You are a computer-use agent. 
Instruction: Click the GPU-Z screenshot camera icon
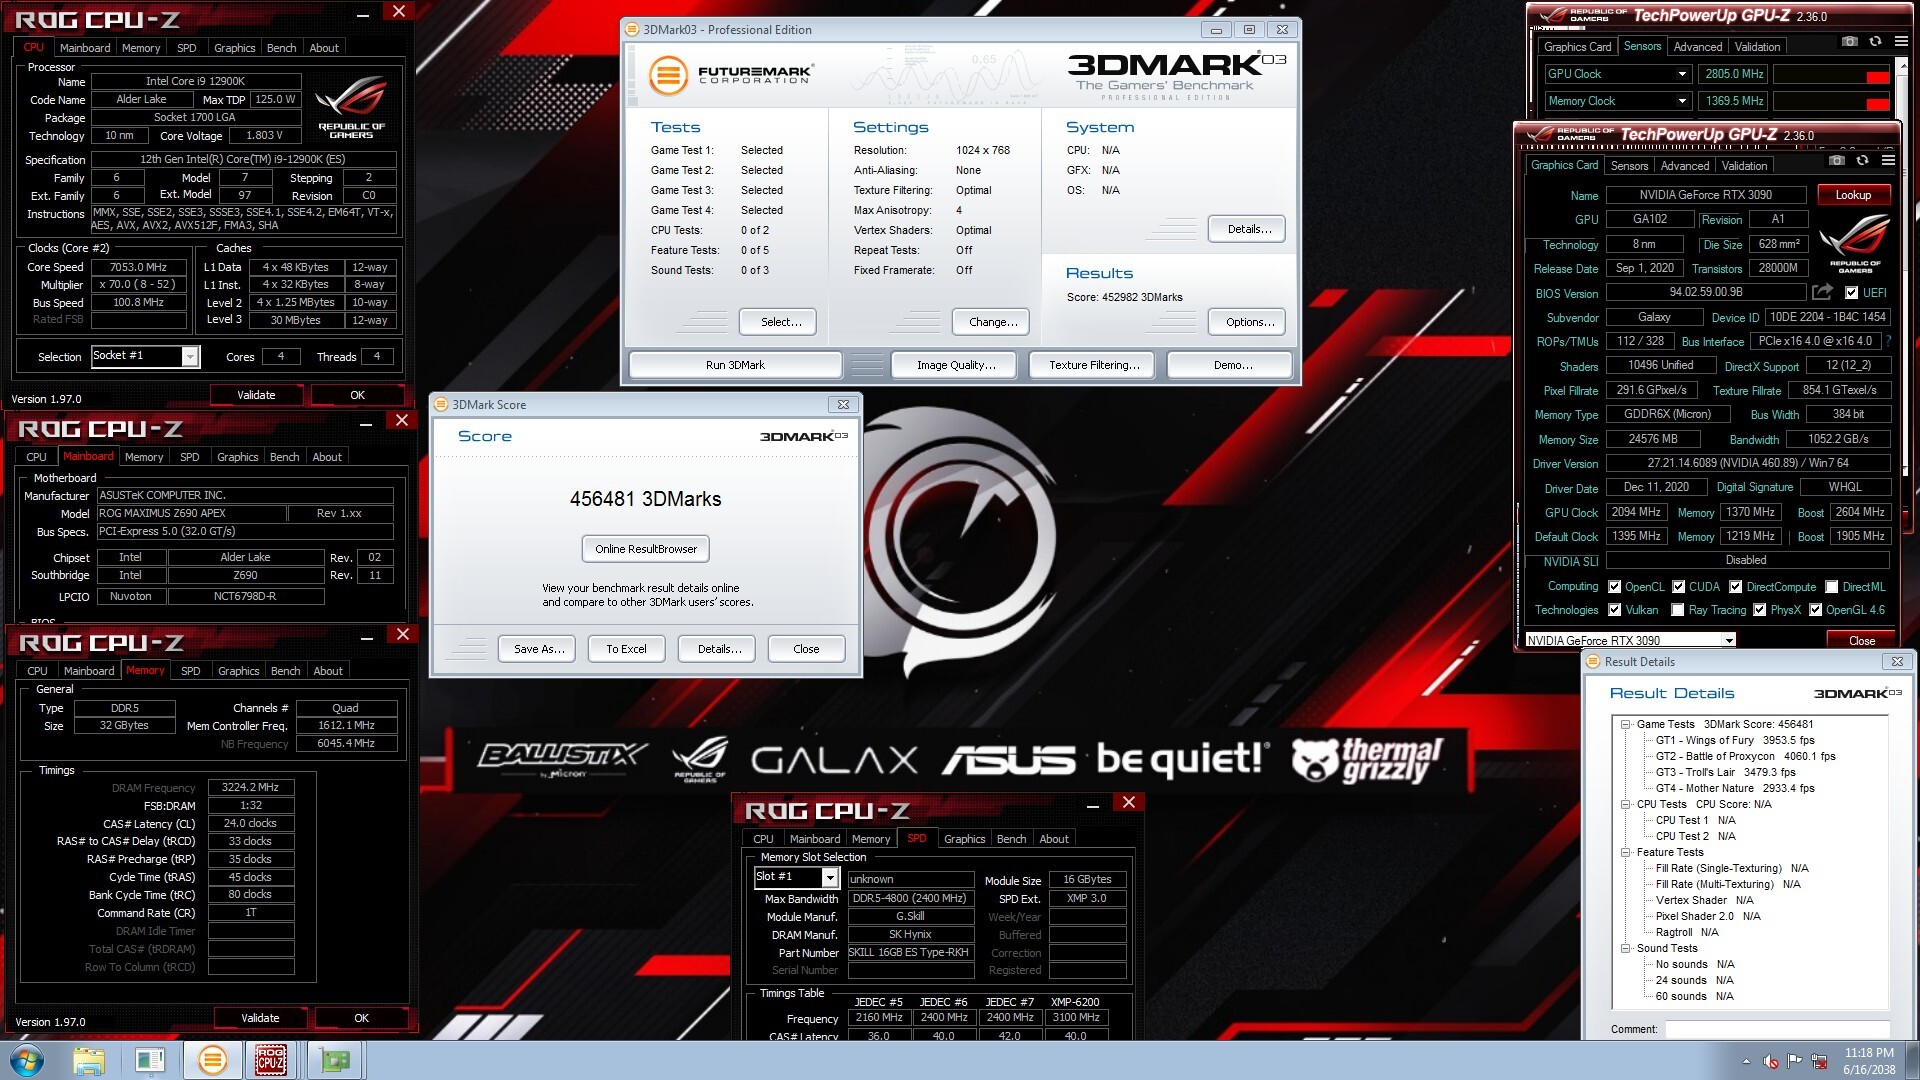pyautogui.click(x=1836, y=160)
